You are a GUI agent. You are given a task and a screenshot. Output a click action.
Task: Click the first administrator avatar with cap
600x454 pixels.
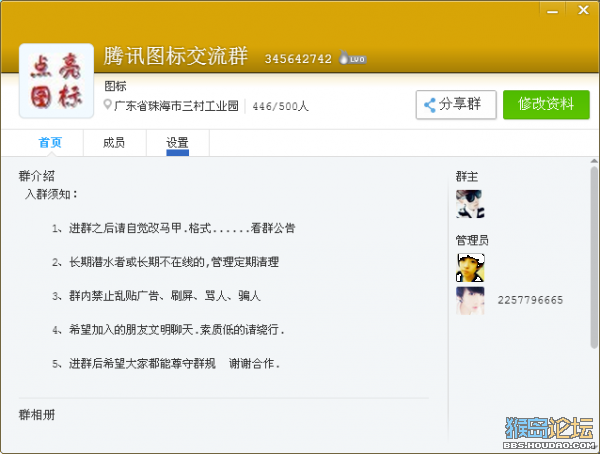(x=470, y=268)
